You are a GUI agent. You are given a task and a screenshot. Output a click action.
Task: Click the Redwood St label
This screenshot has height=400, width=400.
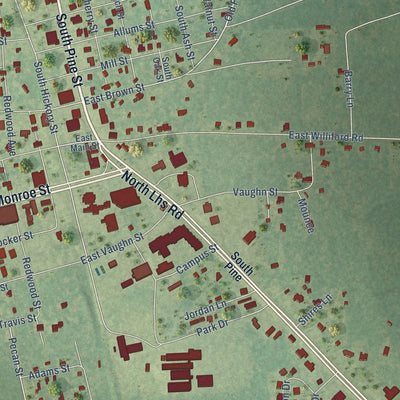tap(32, 283)
